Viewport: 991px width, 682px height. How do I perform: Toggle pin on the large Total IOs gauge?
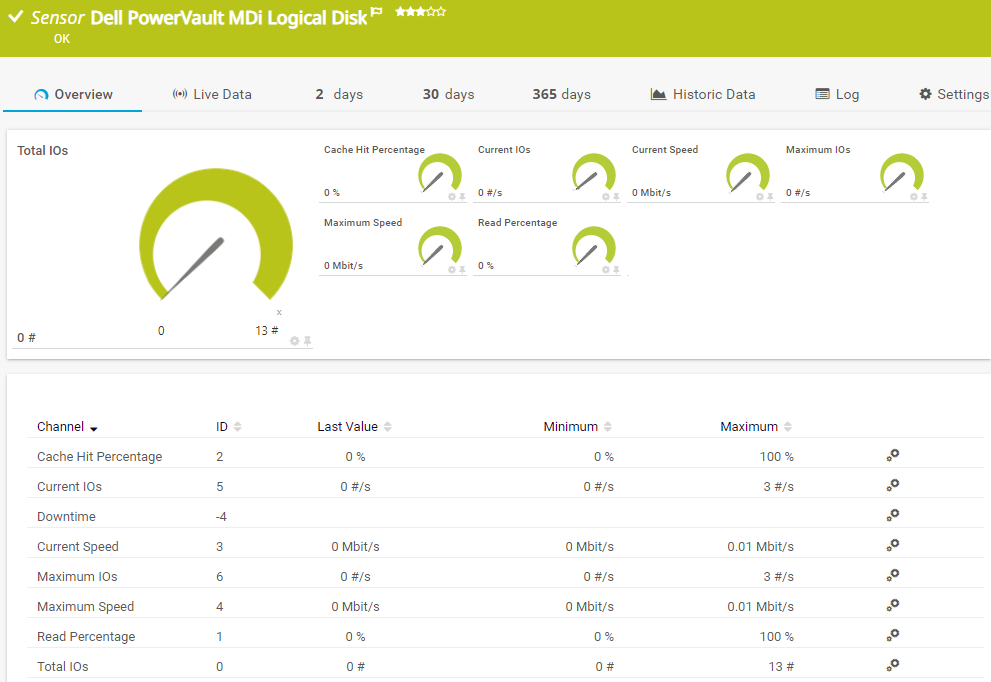pyautogui.click(x=308, y=341)
